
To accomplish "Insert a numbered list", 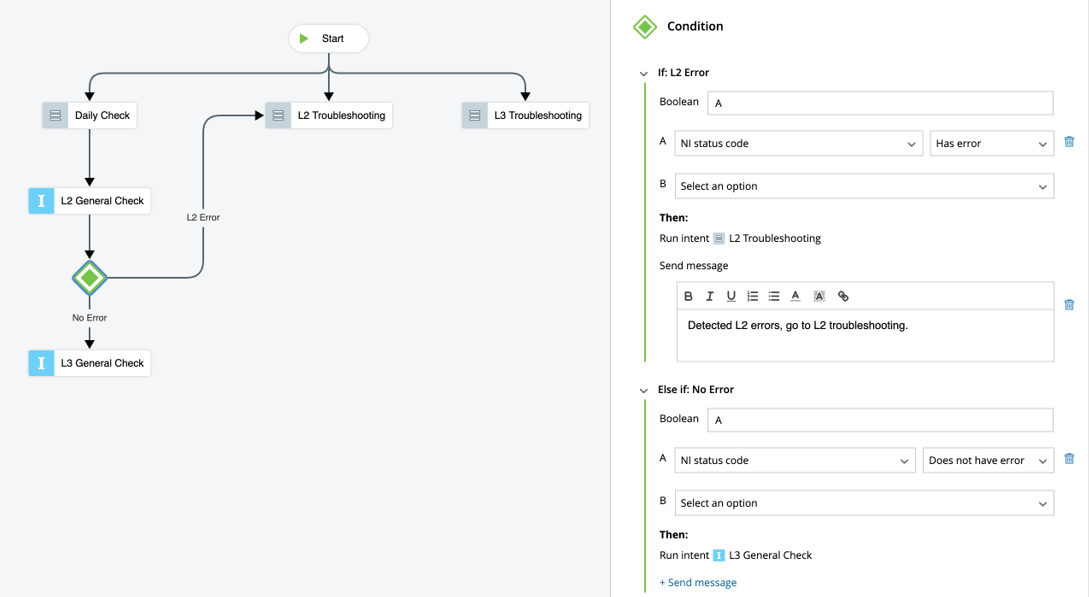I will (753, 296).
